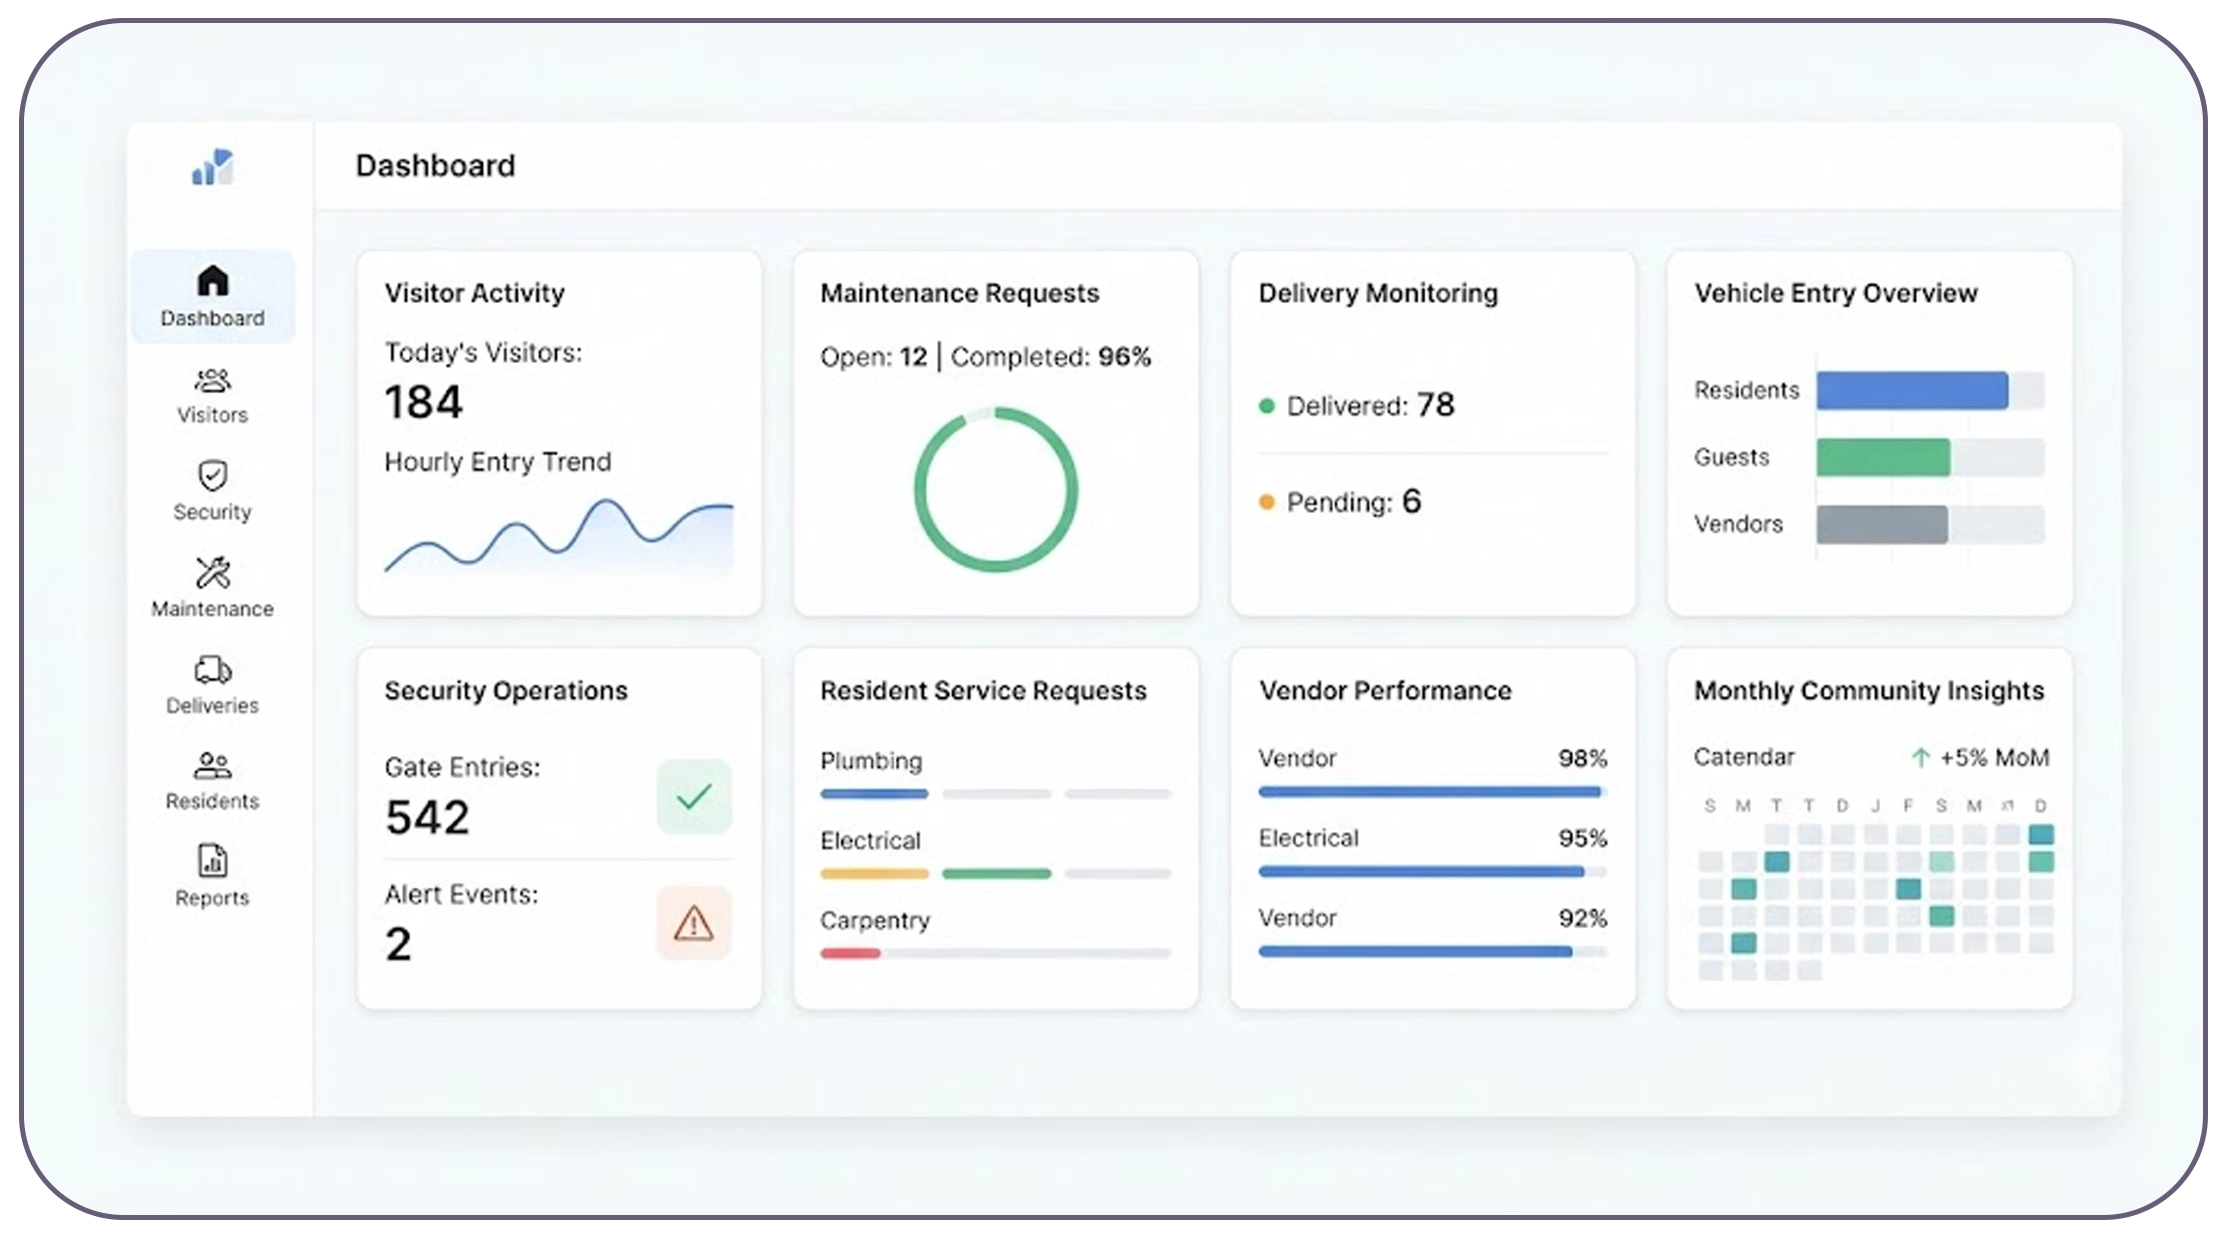Screen dimensions: 2223x1240
Task: Open the Security shield icon
Action: pos(212,475)
